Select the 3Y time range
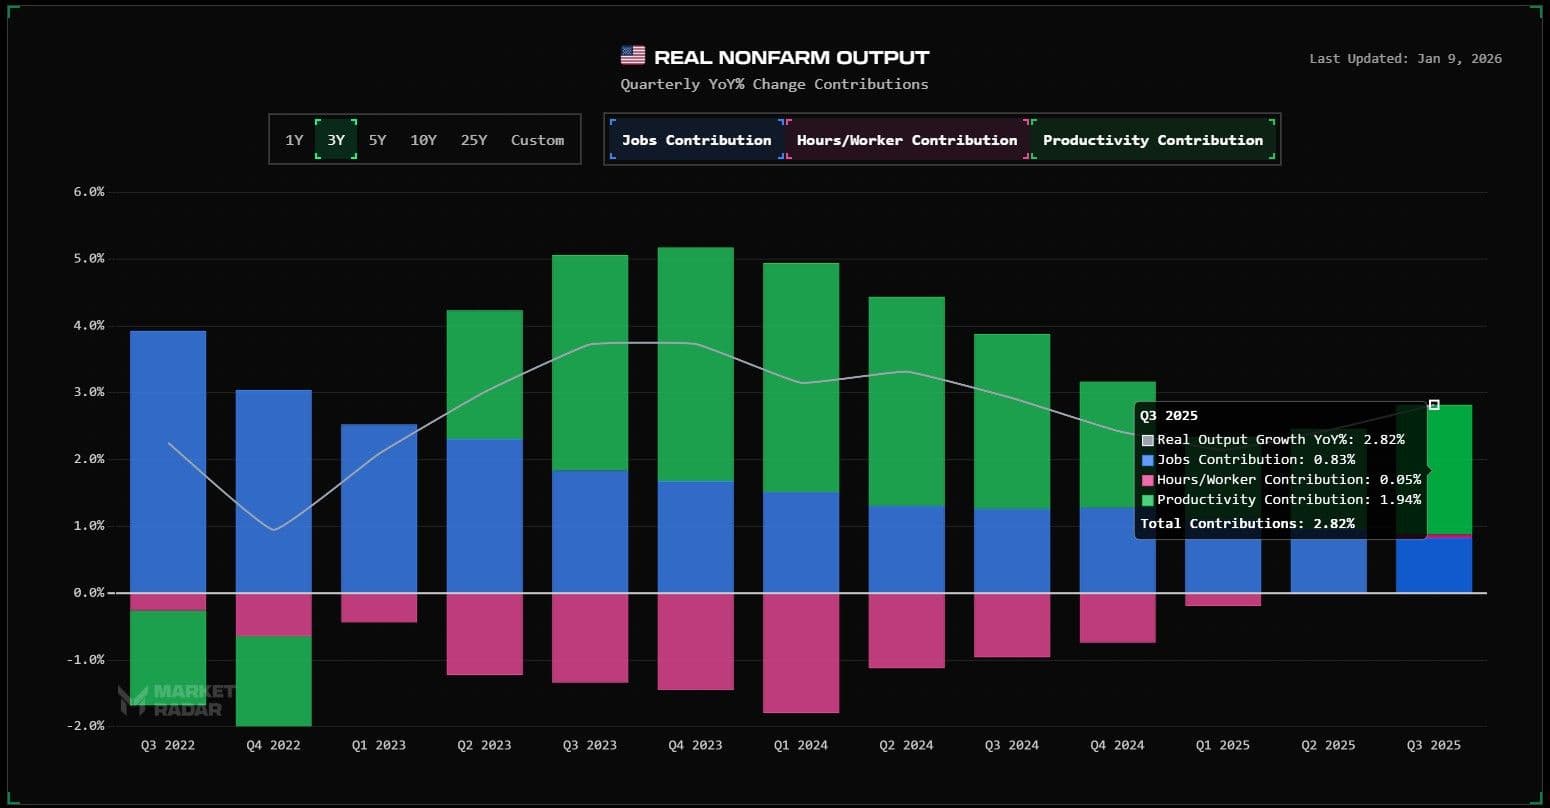This screenshot has width=1550, height=808. point(336,140)
